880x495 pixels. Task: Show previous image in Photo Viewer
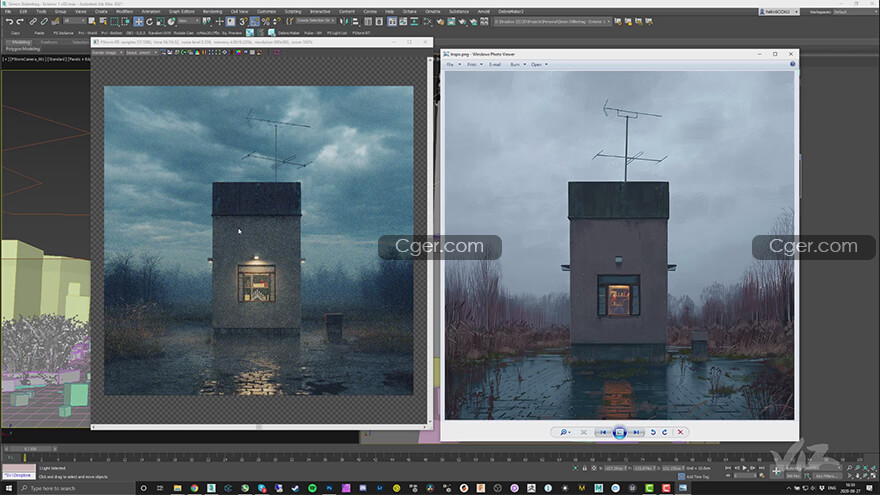click(603, 432)
